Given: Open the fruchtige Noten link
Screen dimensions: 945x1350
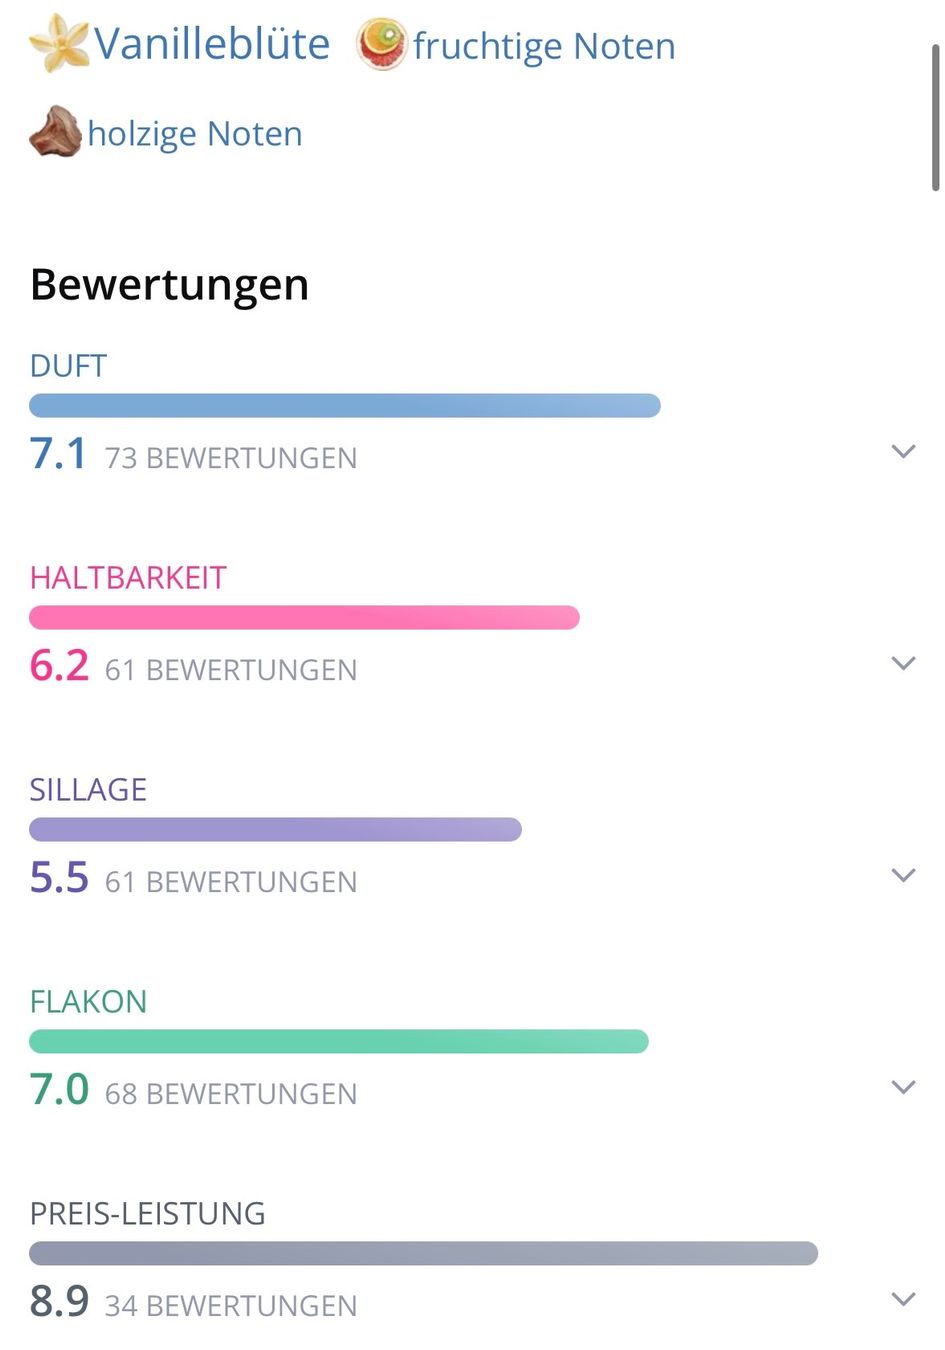Looking at the screenshot, I should 544,47.
